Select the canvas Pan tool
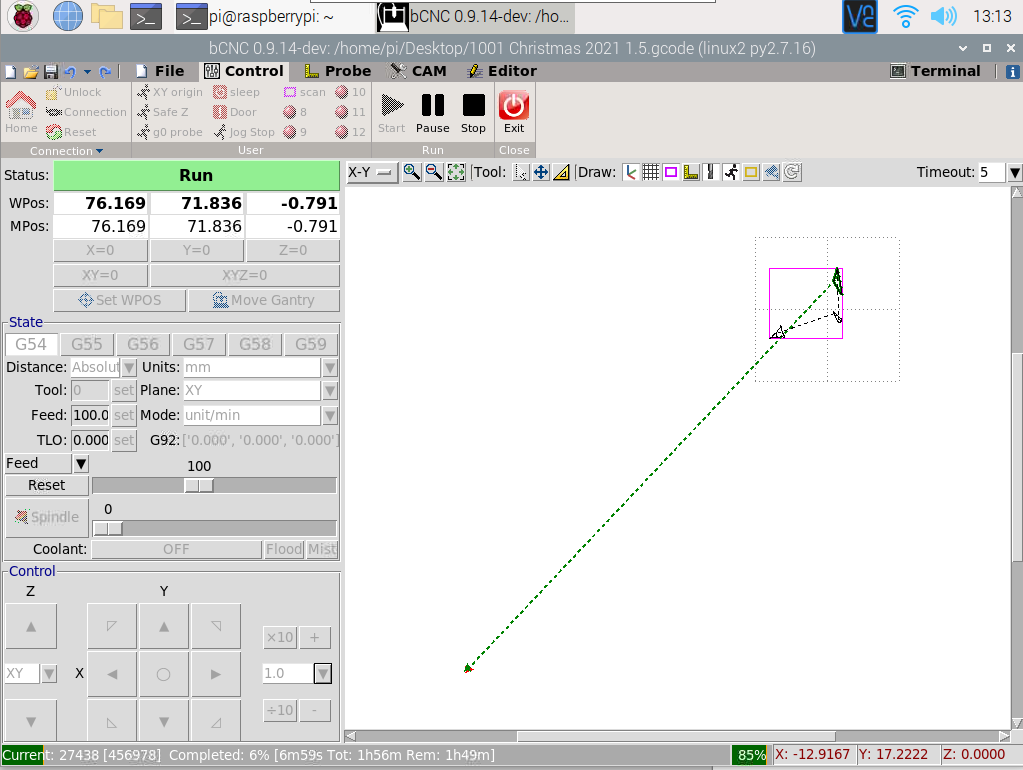 [x=541, y=172]
